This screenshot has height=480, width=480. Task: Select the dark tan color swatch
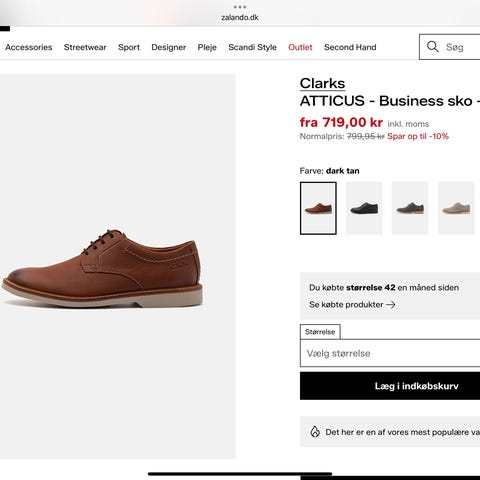(x=318, y=208)
